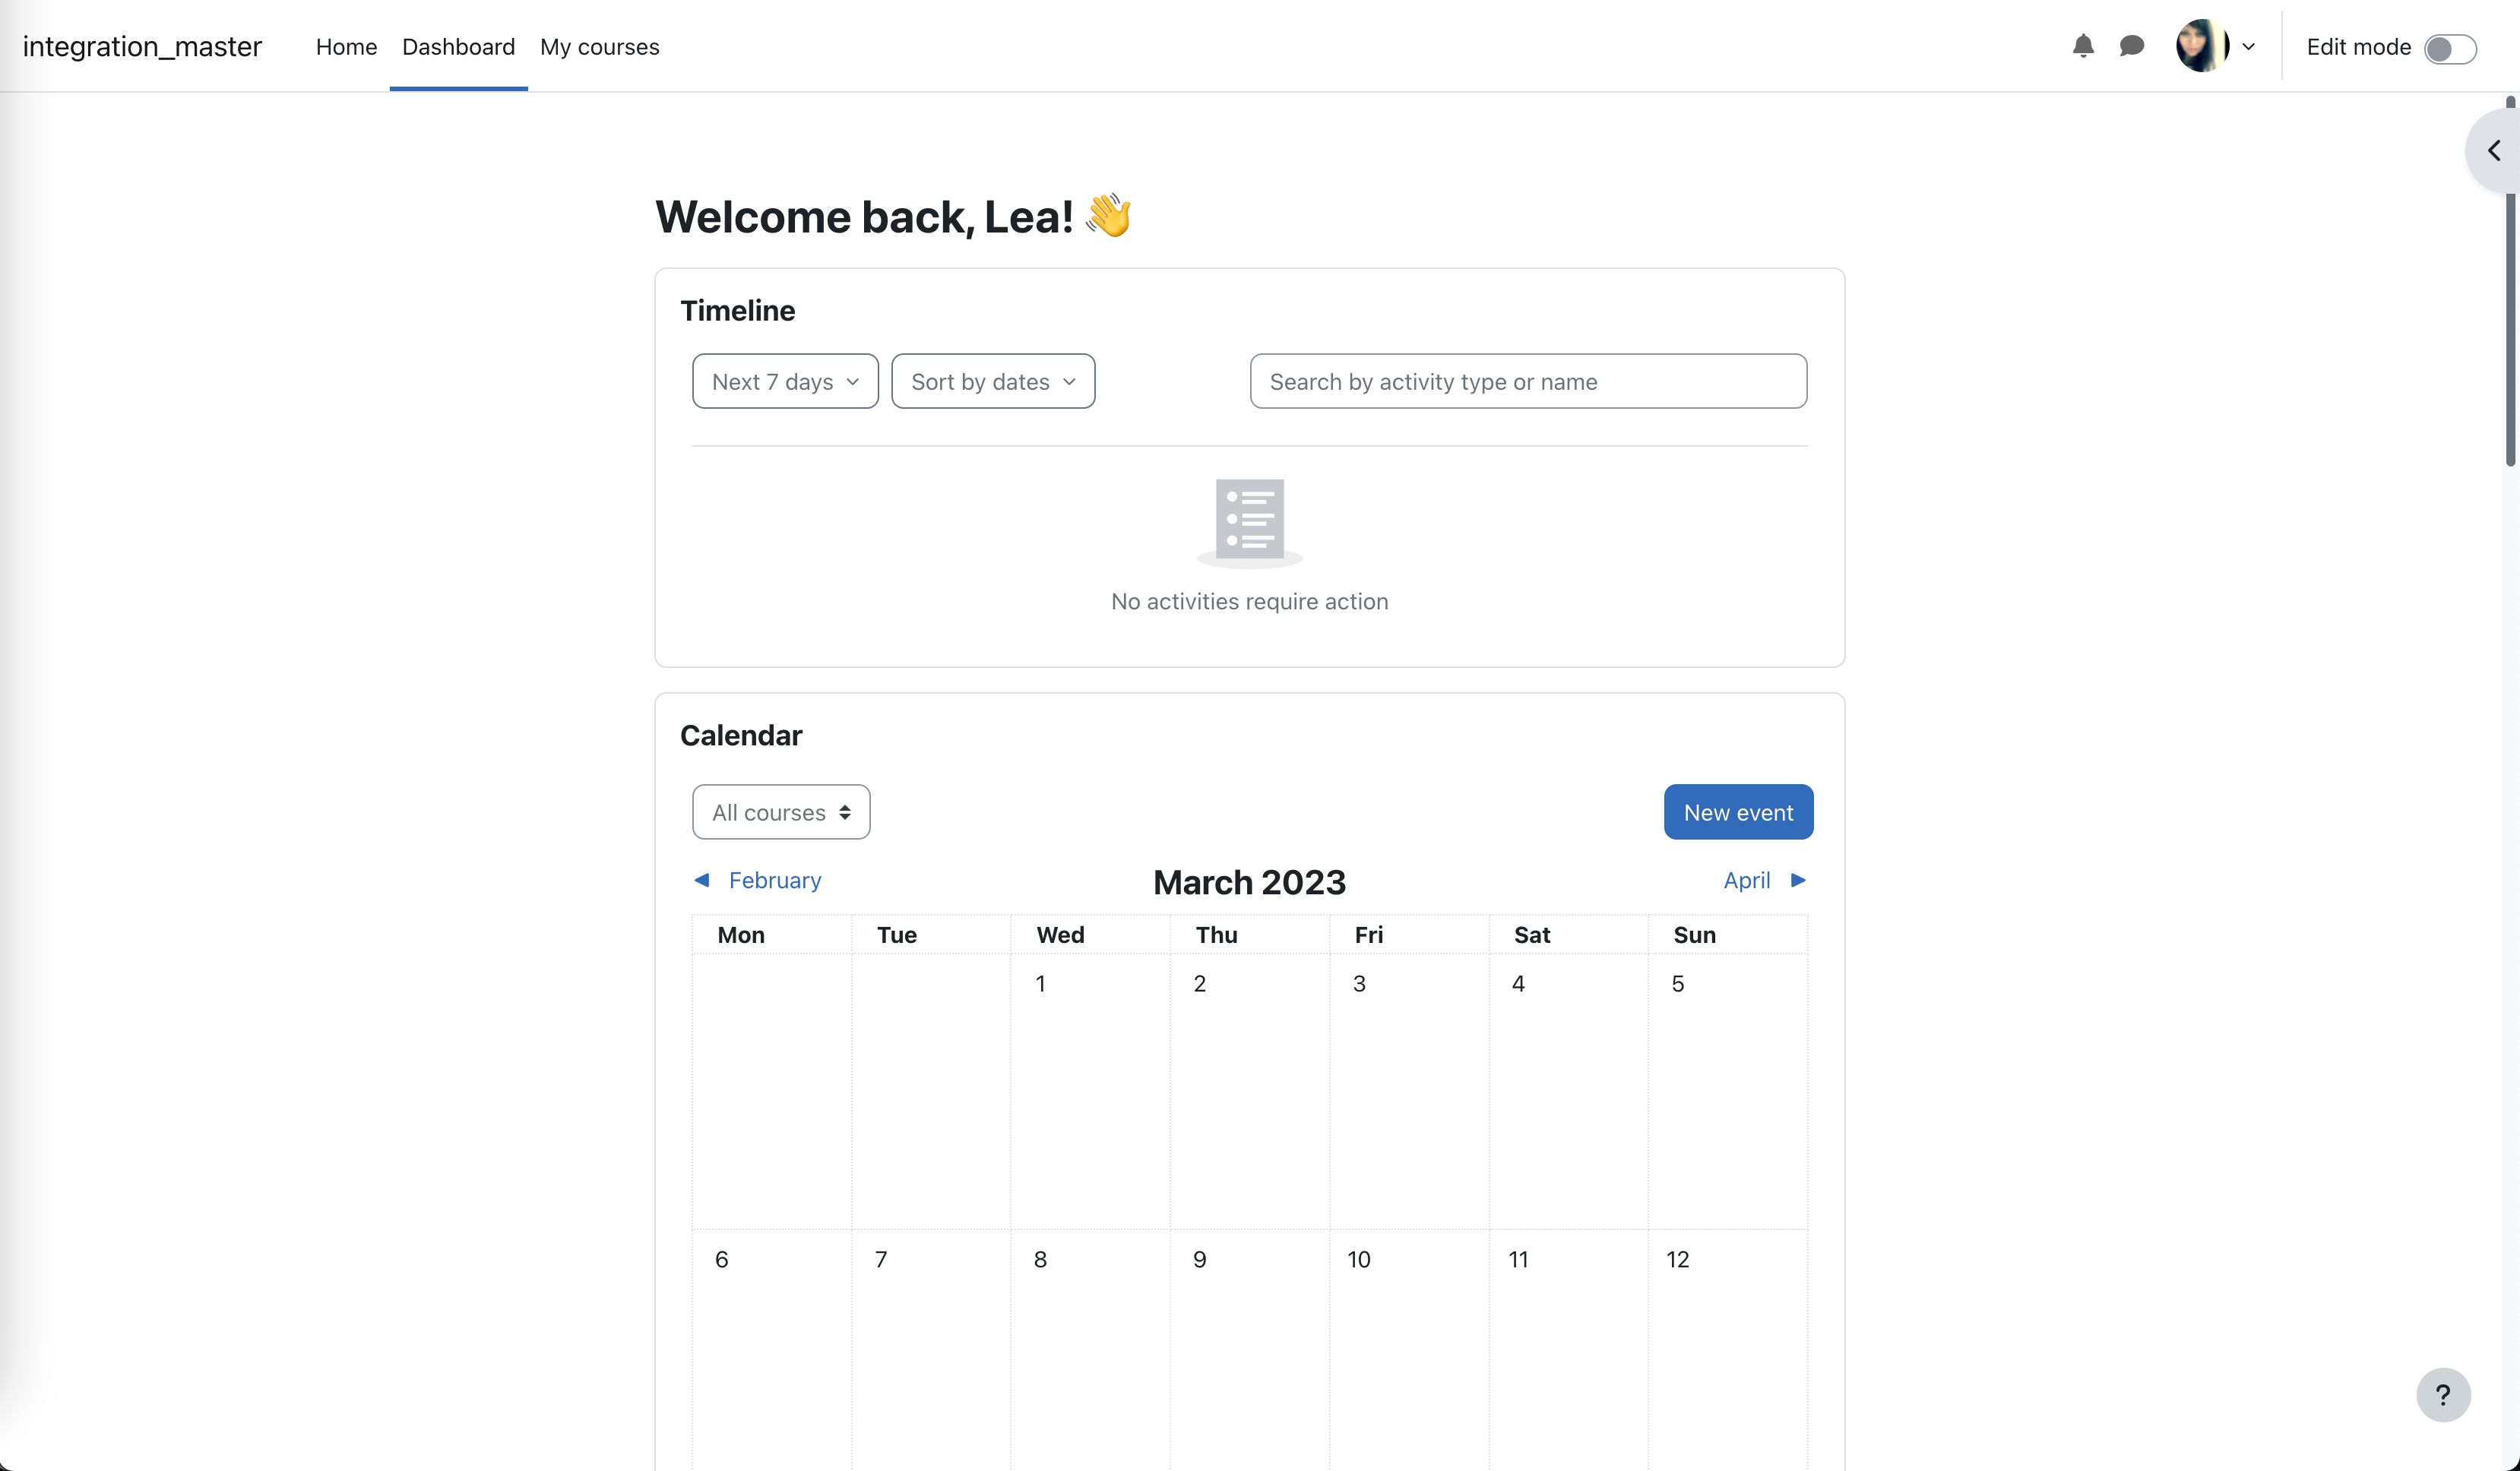
Task: Toggle Edit mode switch
Action: pos(2450,48)
